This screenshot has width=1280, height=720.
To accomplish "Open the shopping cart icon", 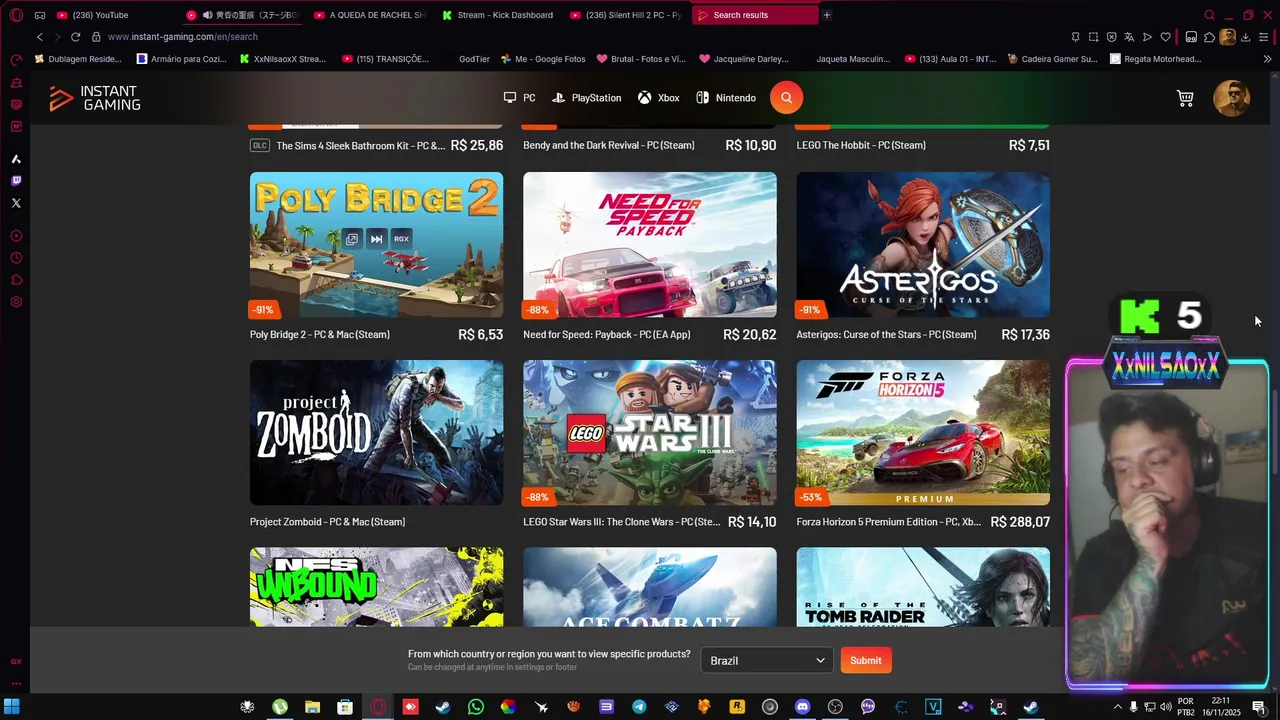I will [x=1185, y=98].
